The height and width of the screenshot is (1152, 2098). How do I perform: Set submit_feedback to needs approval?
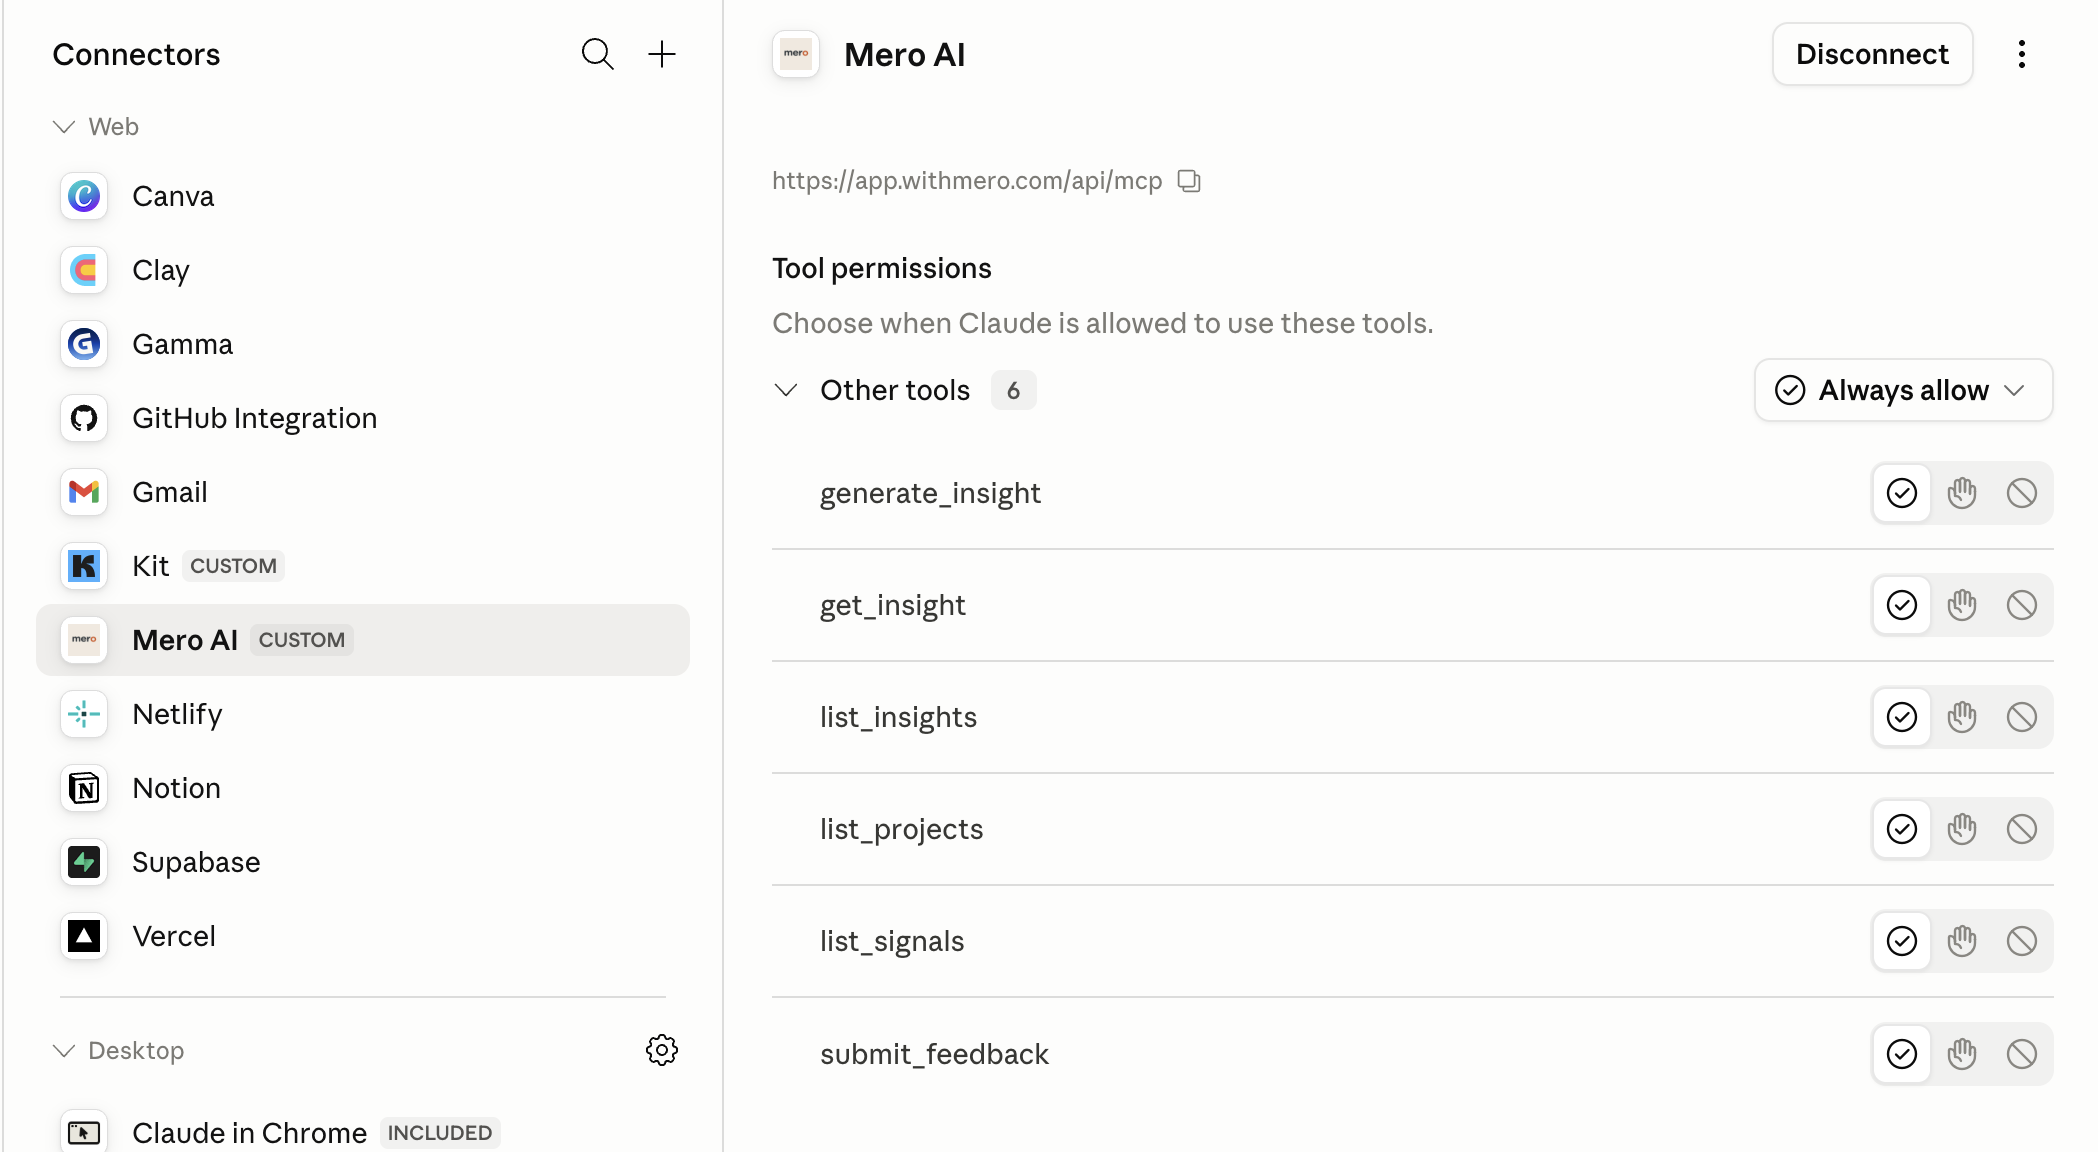click(x=1962, y=1054)
